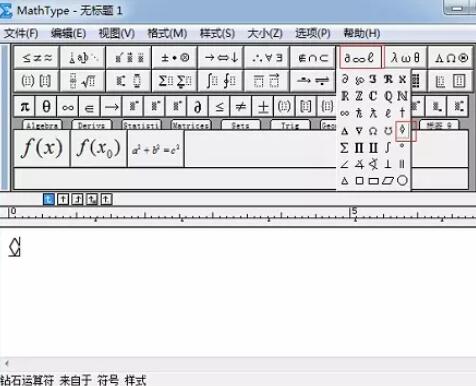Insert inverted ohm mho symbol from the popup
Image resolution: width=476 pixels, height=386 pixels.
click(x=388, y=130)
